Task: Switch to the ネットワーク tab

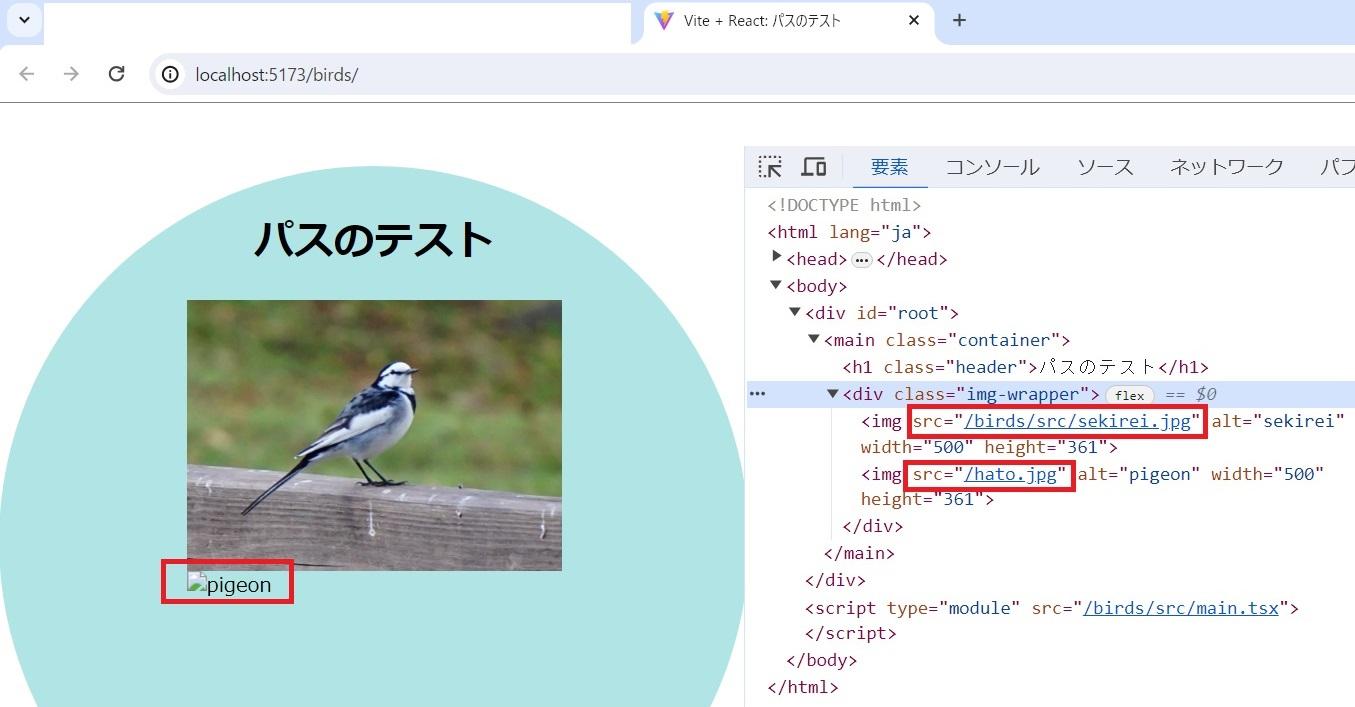Action: [x=1225, y=166]
